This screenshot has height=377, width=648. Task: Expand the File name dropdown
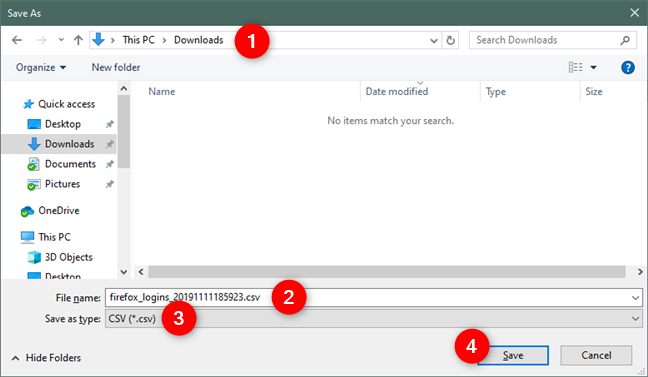635,298
